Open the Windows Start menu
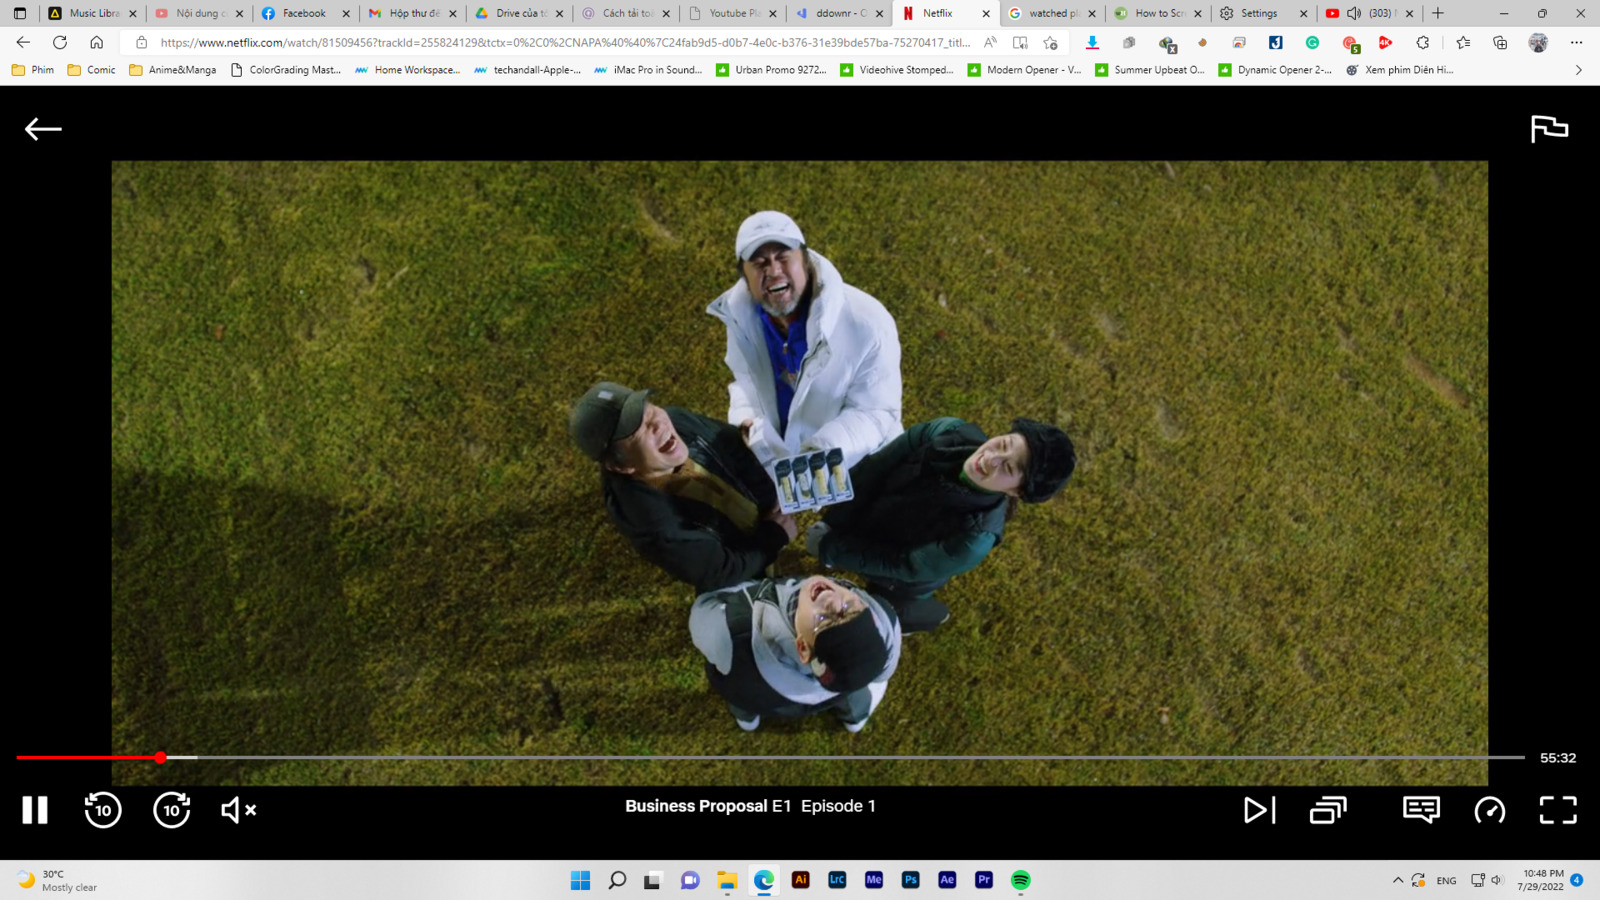Screen dimensions: 1600x900 [580, 880]
